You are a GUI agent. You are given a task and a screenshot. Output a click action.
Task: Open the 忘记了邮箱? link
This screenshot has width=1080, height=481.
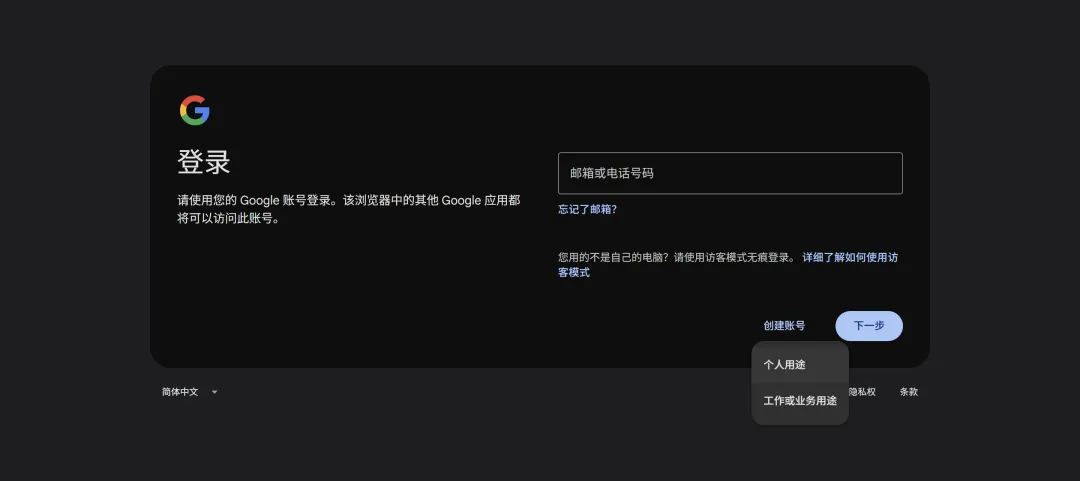tap(588, 209)
